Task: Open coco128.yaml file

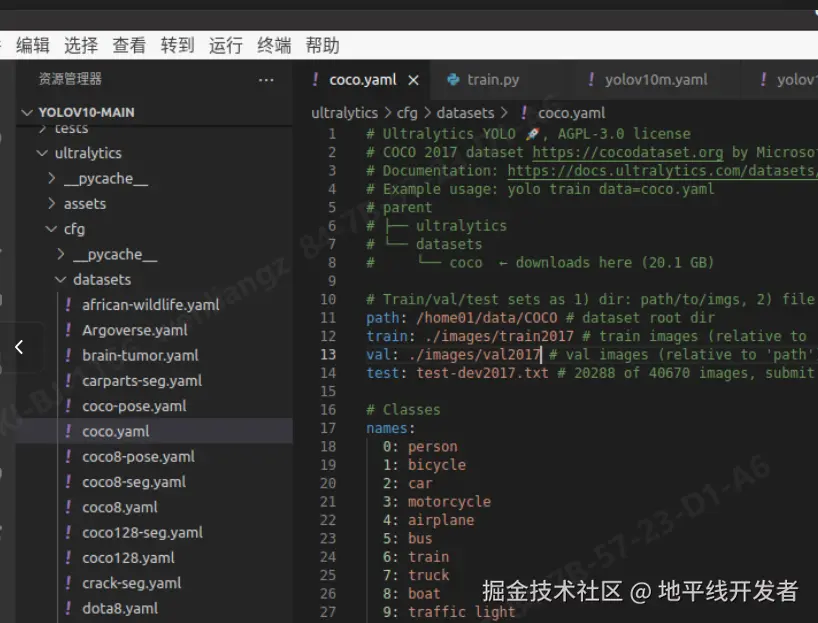Action: click(x=128, y=558)
